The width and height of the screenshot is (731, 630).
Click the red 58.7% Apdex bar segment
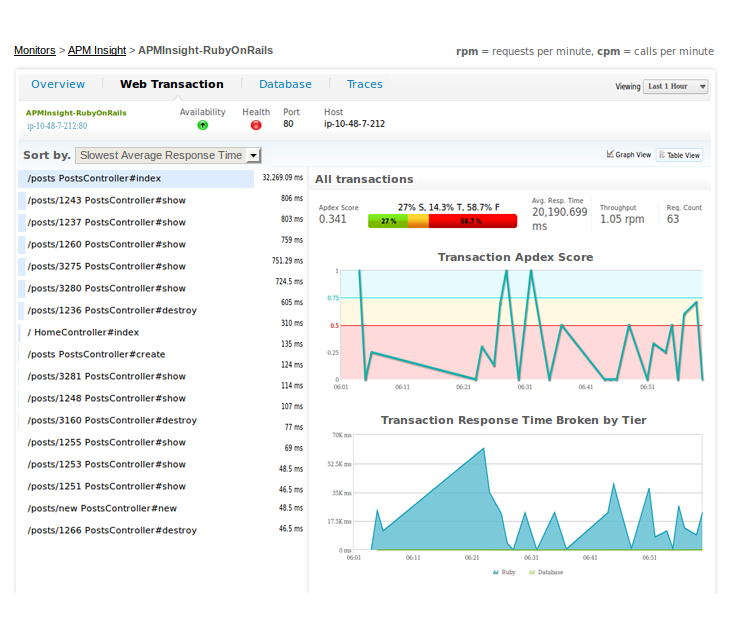tap(472, 221)
